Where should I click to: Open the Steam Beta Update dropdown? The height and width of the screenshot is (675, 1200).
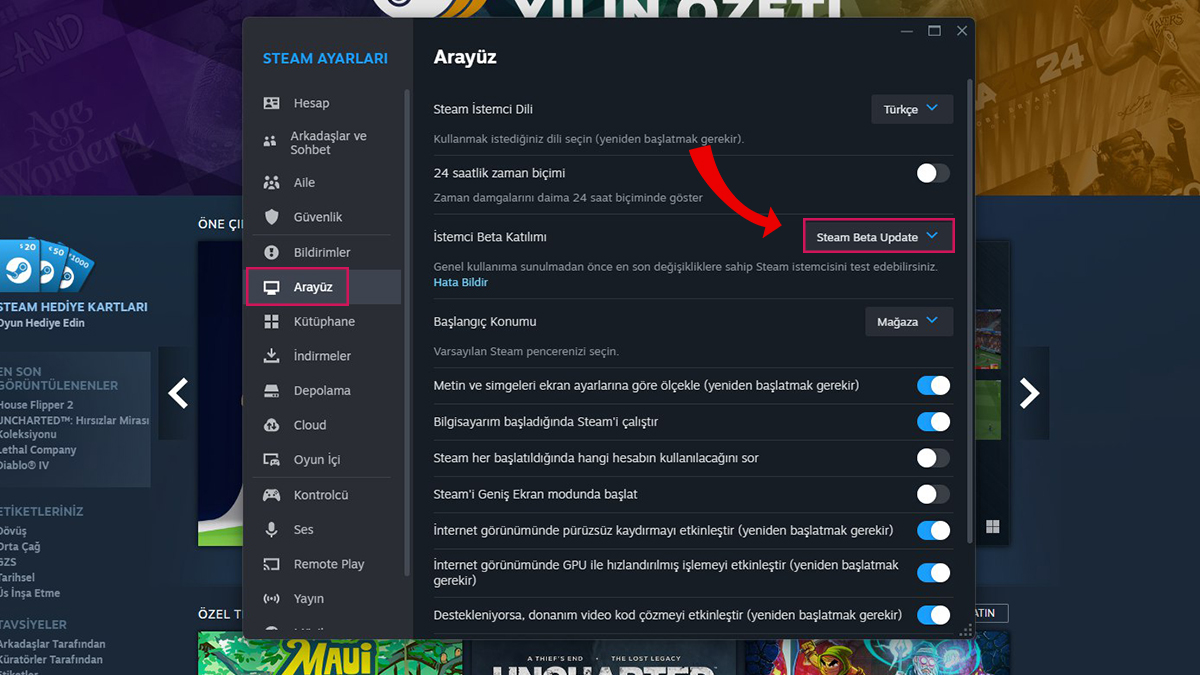(x=877, y=236)
